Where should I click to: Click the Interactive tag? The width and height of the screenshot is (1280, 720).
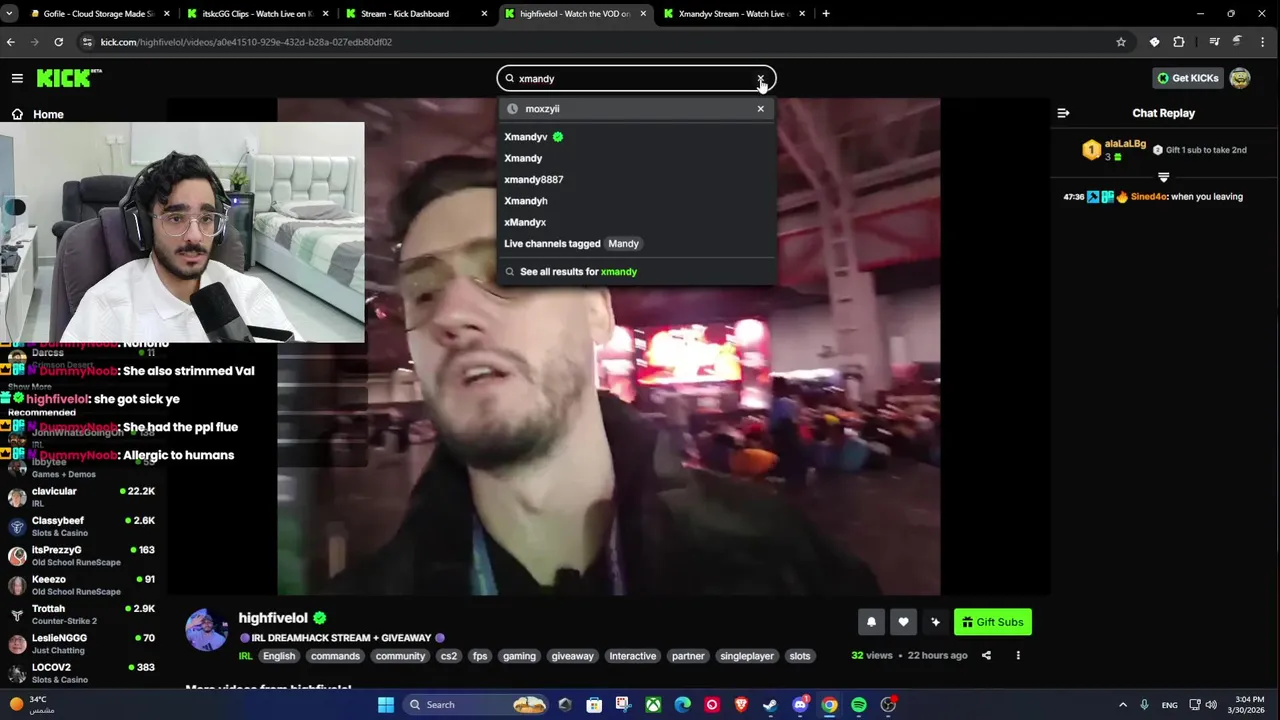(633, 656)
